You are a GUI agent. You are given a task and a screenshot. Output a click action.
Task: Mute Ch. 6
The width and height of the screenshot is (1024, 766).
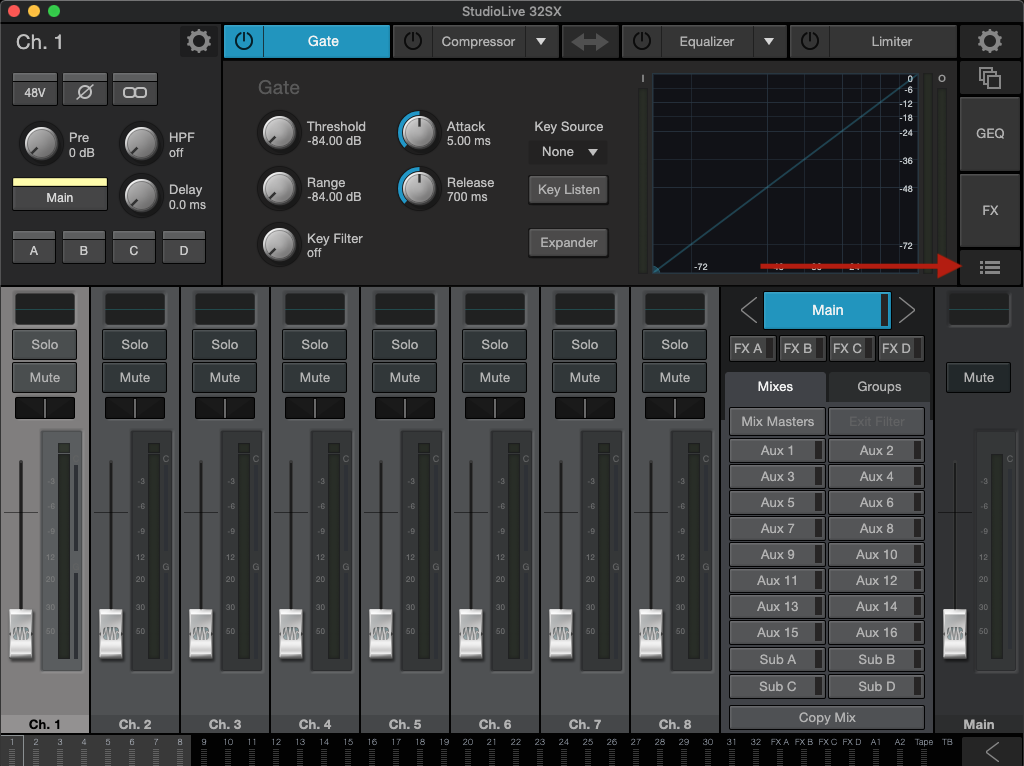pos(494,377)
